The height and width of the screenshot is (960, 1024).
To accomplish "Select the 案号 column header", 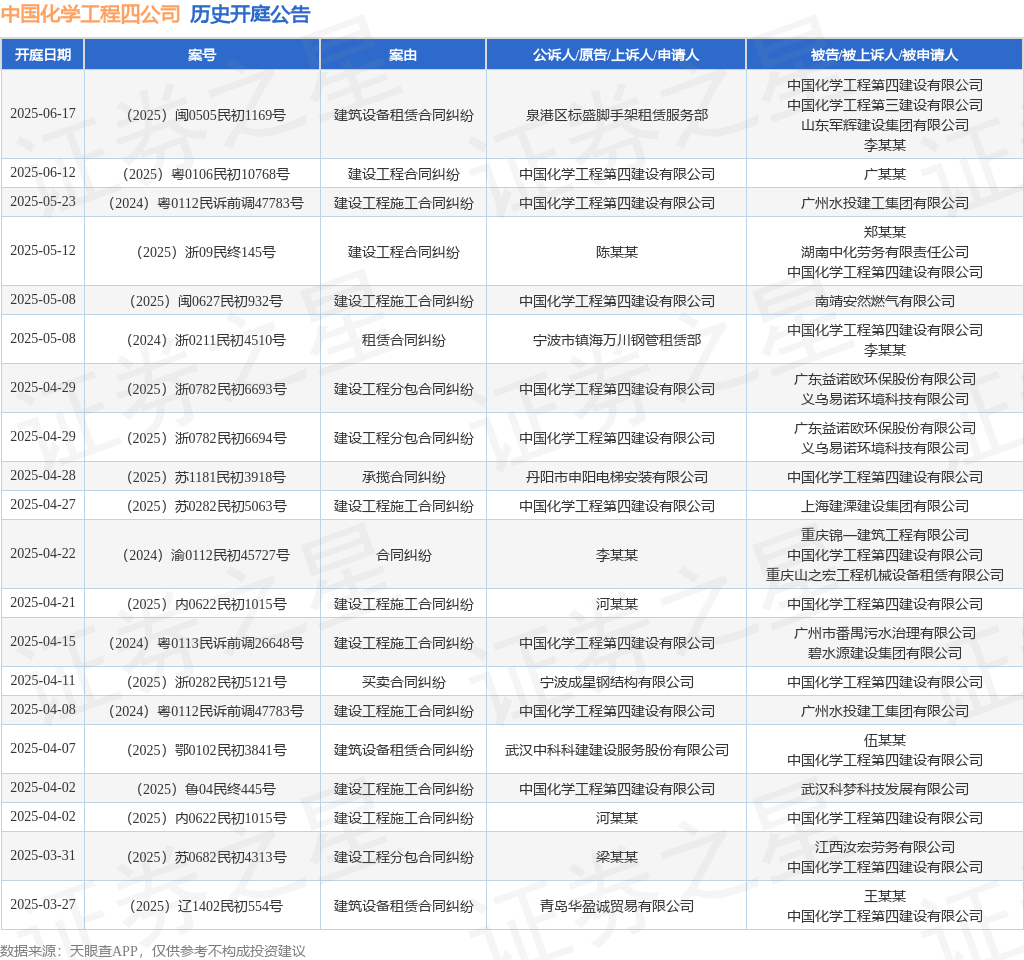I will [202, 55].
